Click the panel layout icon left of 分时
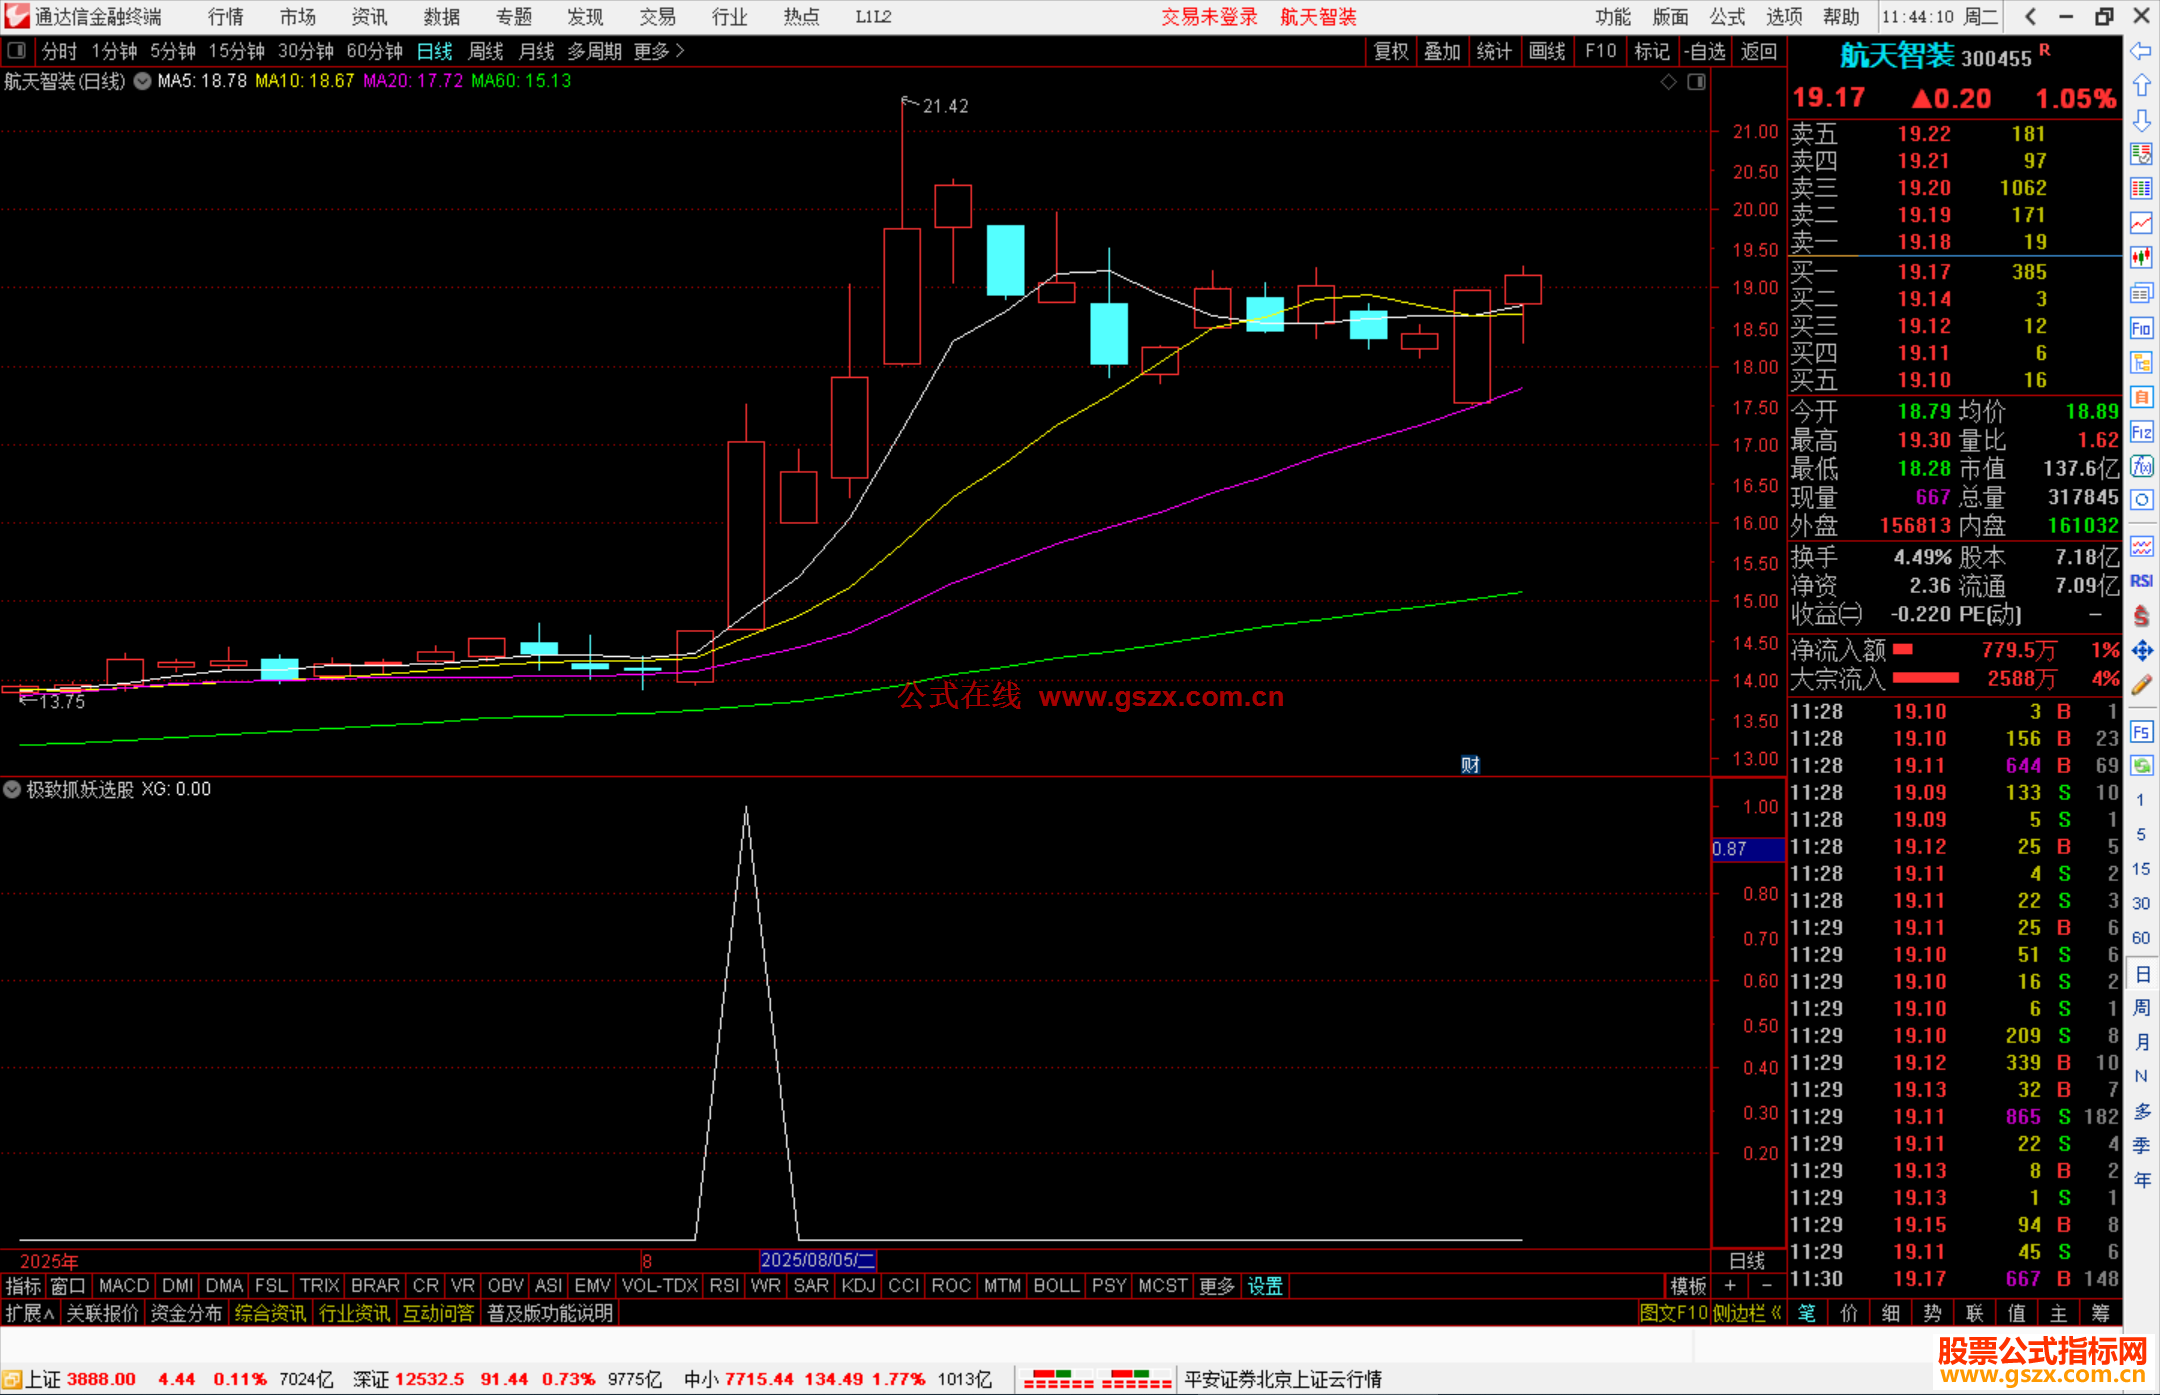Screen dimensions: 2160x1395 click(16, 50)
